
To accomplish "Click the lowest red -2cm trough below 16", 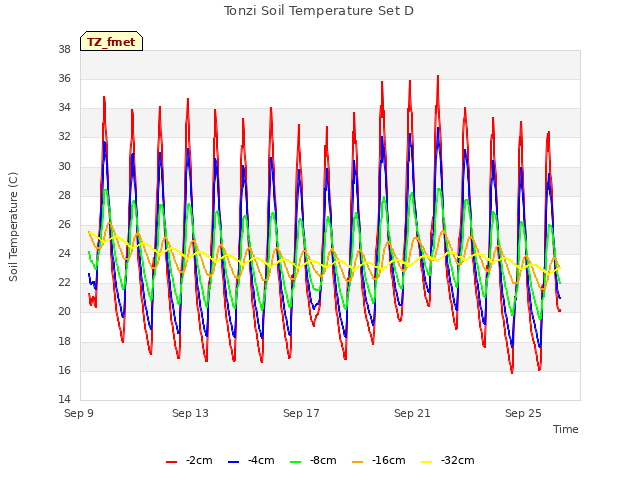I will (512, 372).
